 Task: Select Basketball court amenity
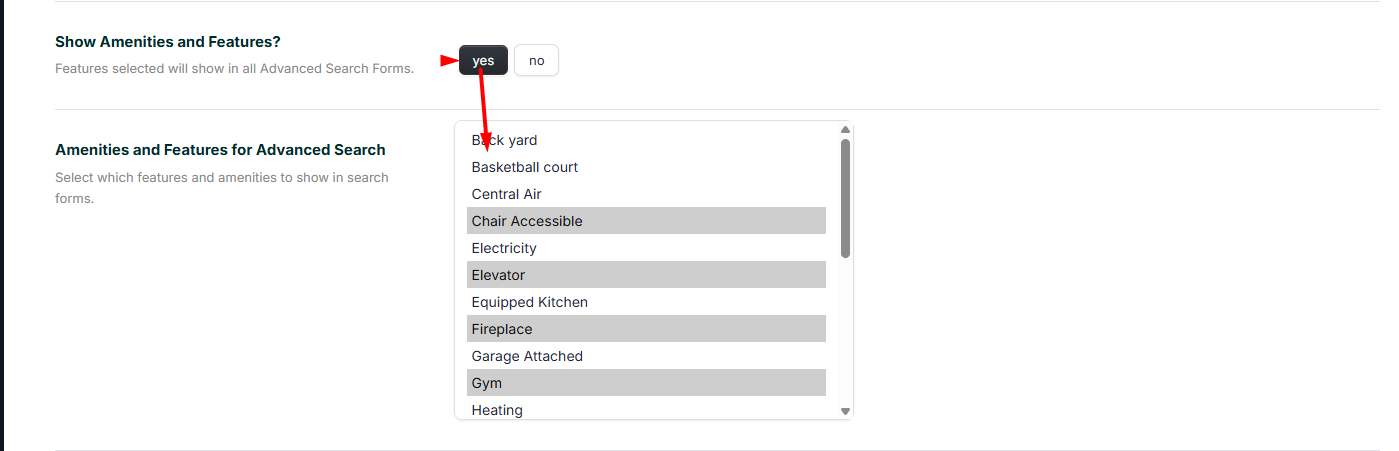525,167
